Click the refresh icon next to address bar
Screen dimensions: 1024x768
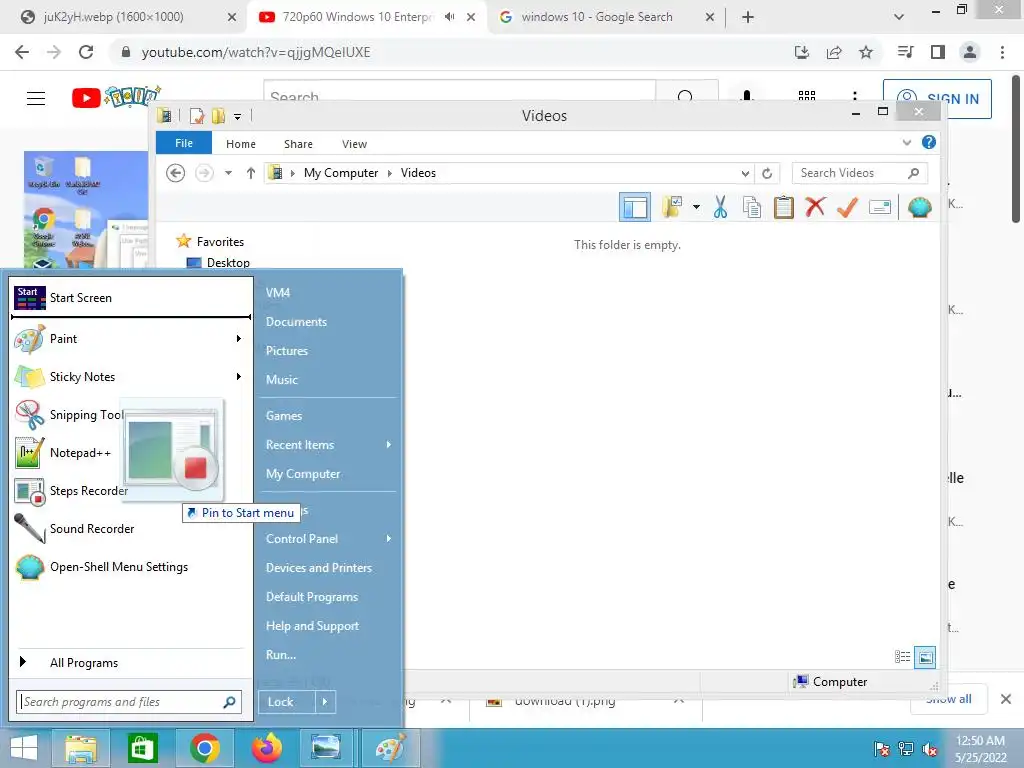[767, 173]
